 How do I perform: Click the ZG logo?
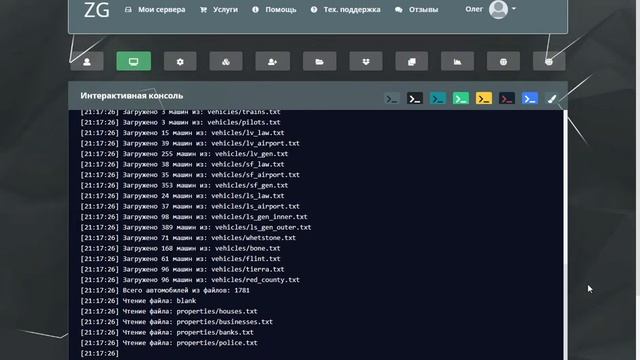[x=97, y=10]
